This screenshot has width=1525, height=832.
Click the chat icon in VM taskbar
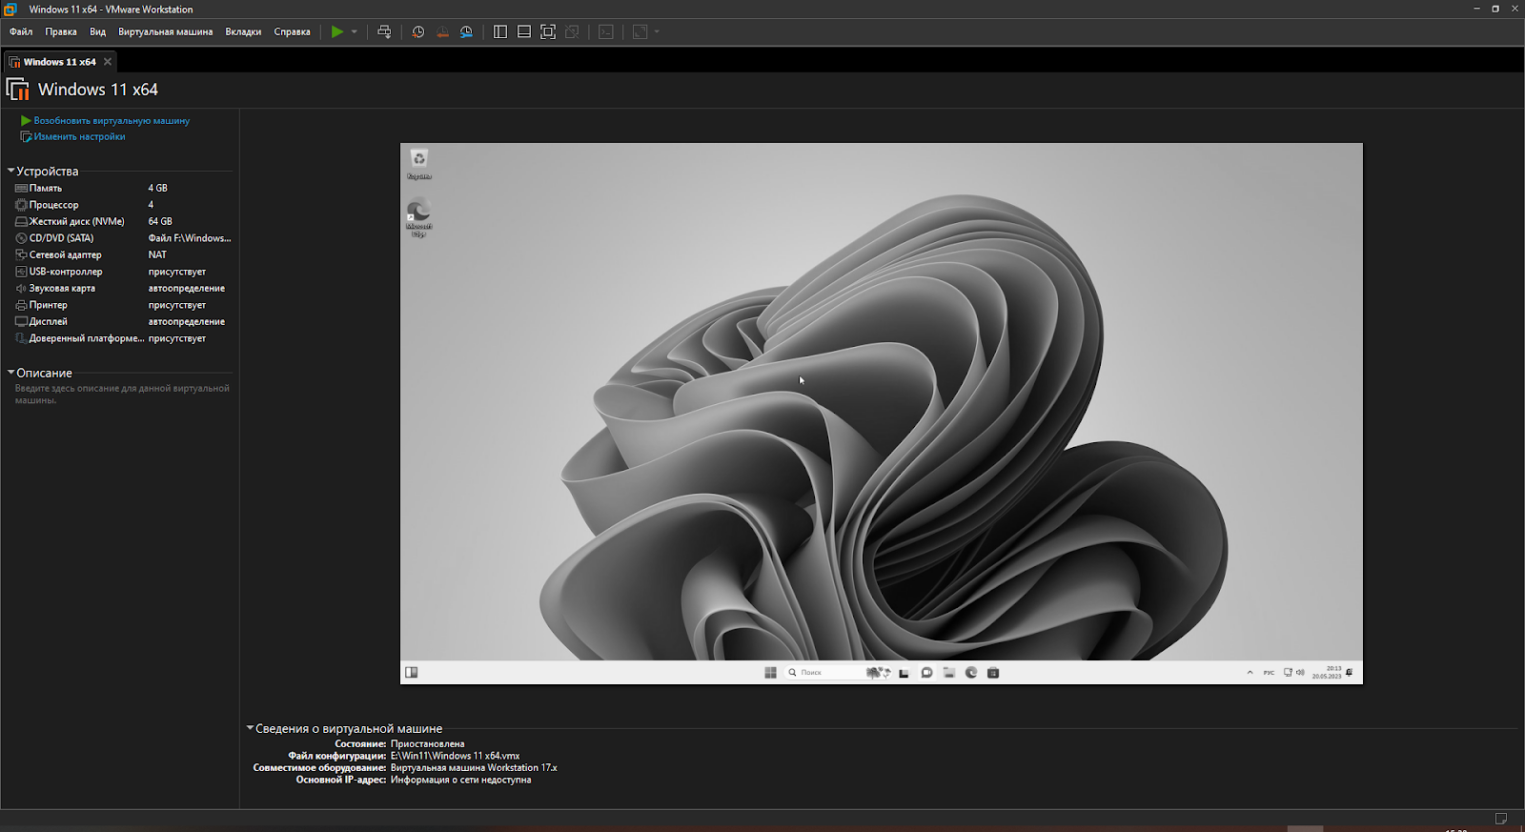pyautogui.click(x=927, y=673)
